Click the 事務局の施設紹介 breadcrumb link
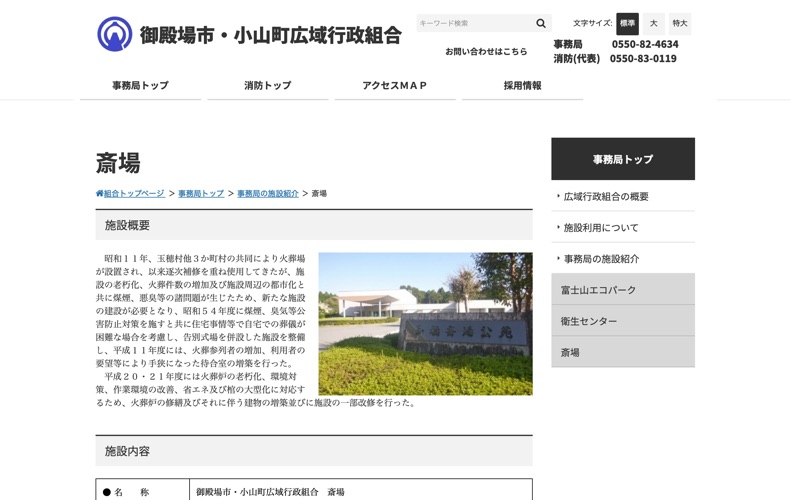The image size is (800, 500). 268,193
